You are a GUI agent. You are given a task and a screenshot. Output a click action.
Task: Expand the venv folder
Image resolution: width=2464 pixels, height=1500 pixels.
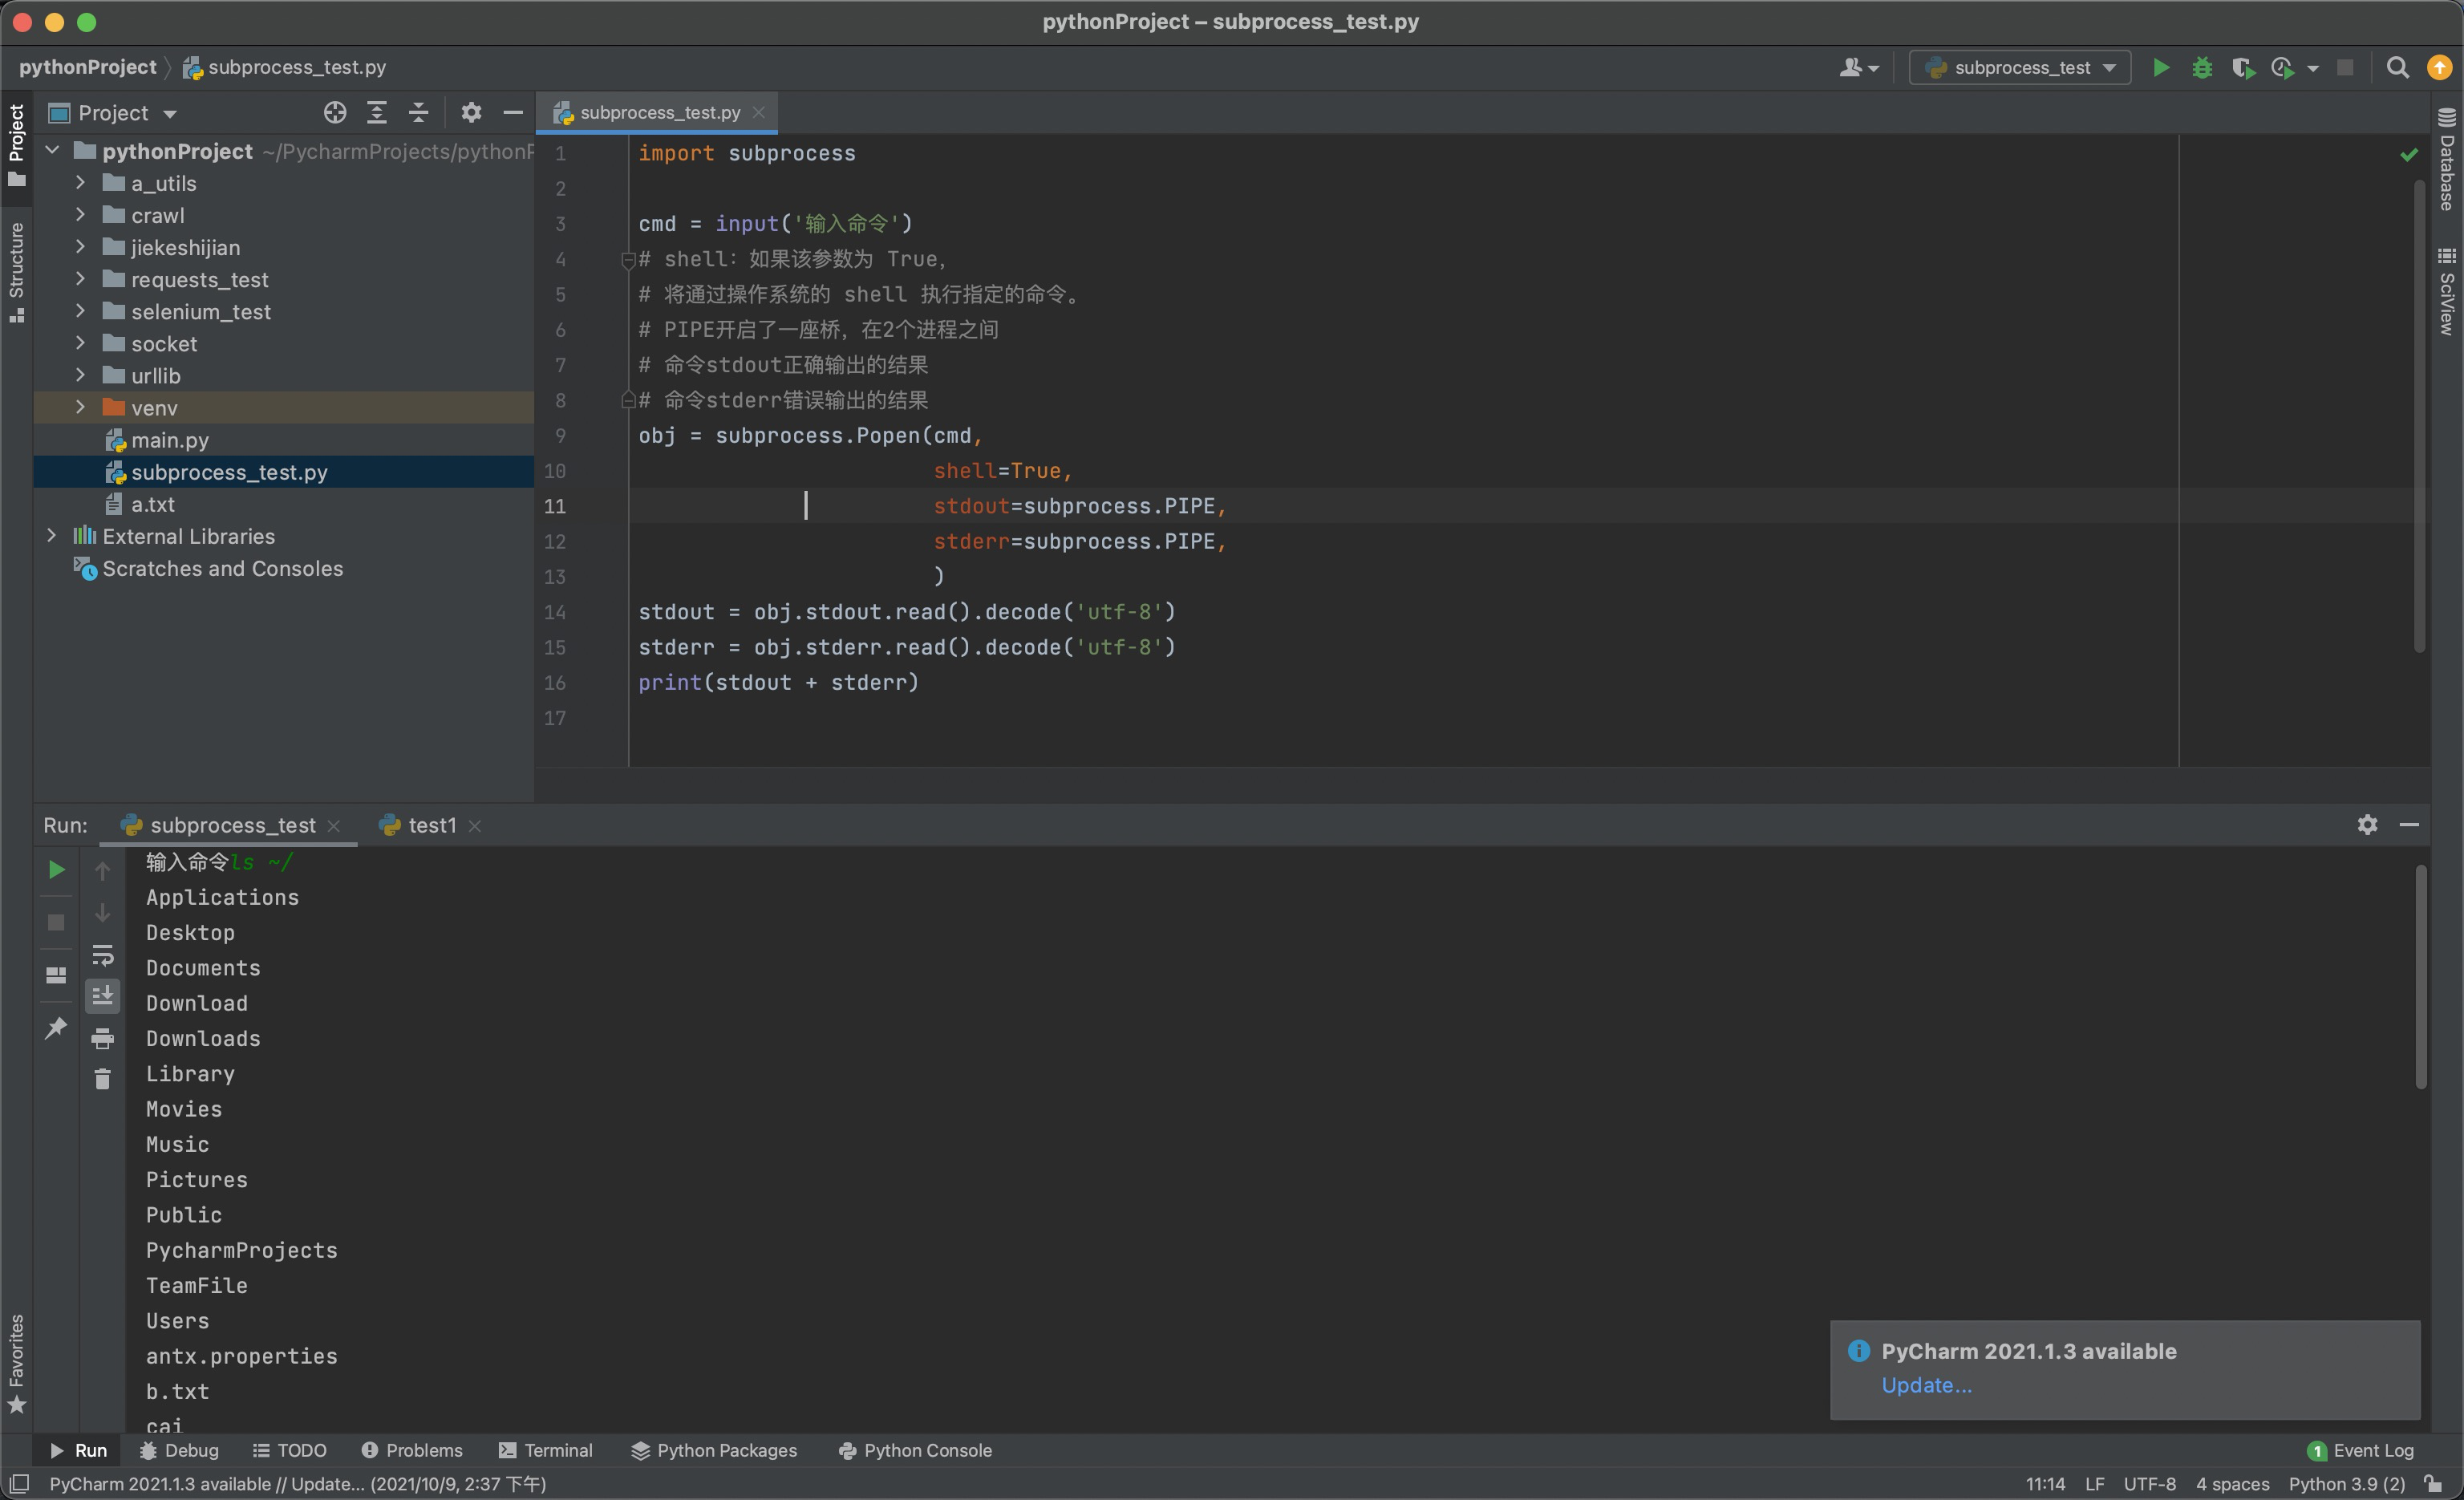point(81,407)
